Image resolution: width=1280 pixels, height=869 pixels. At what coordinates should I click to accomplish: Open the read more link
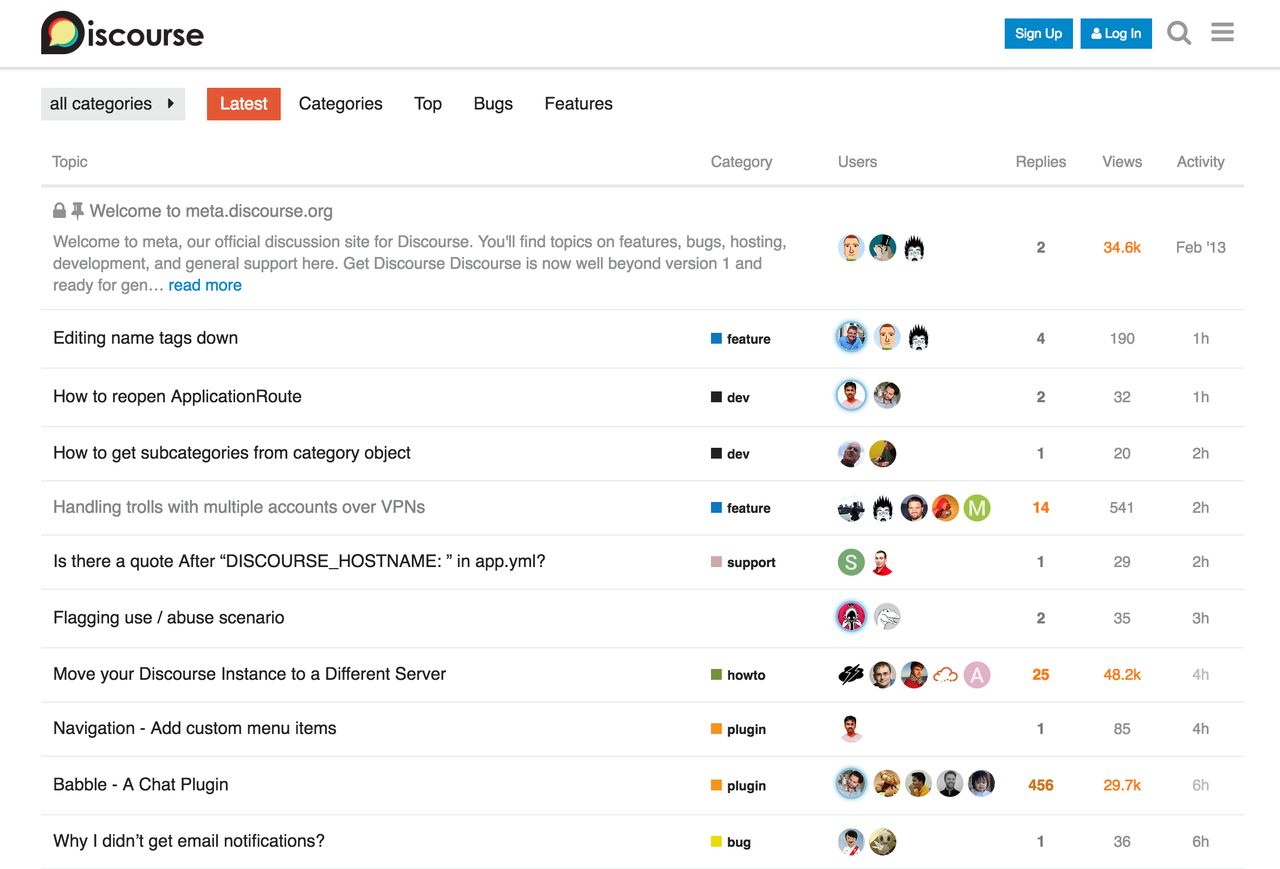(205, 285)
